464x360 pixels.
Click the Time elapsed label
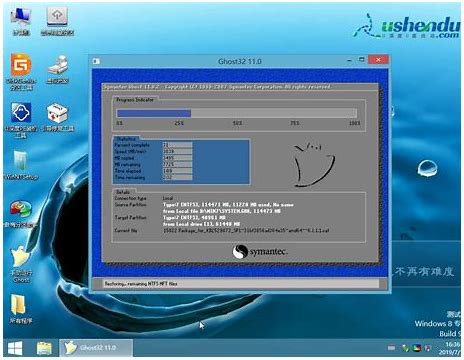point(128,171)
